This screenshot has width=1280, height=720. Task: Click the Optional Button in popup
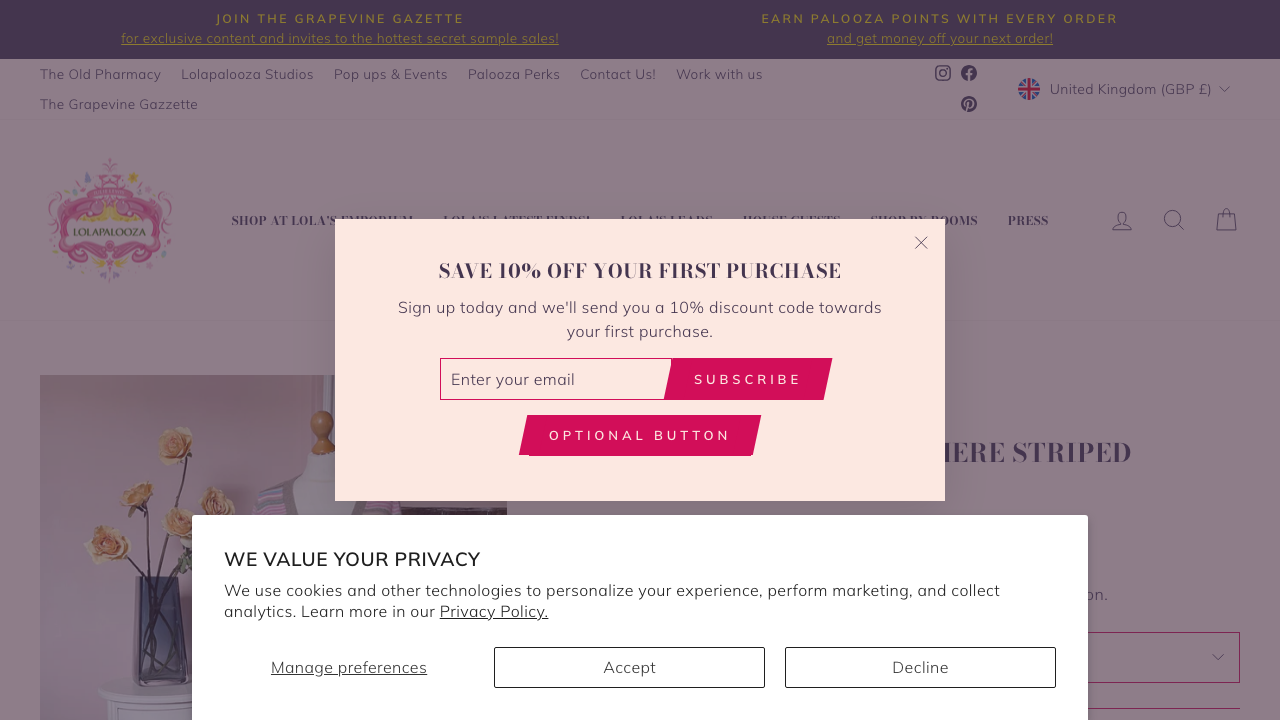pos(639,434)
